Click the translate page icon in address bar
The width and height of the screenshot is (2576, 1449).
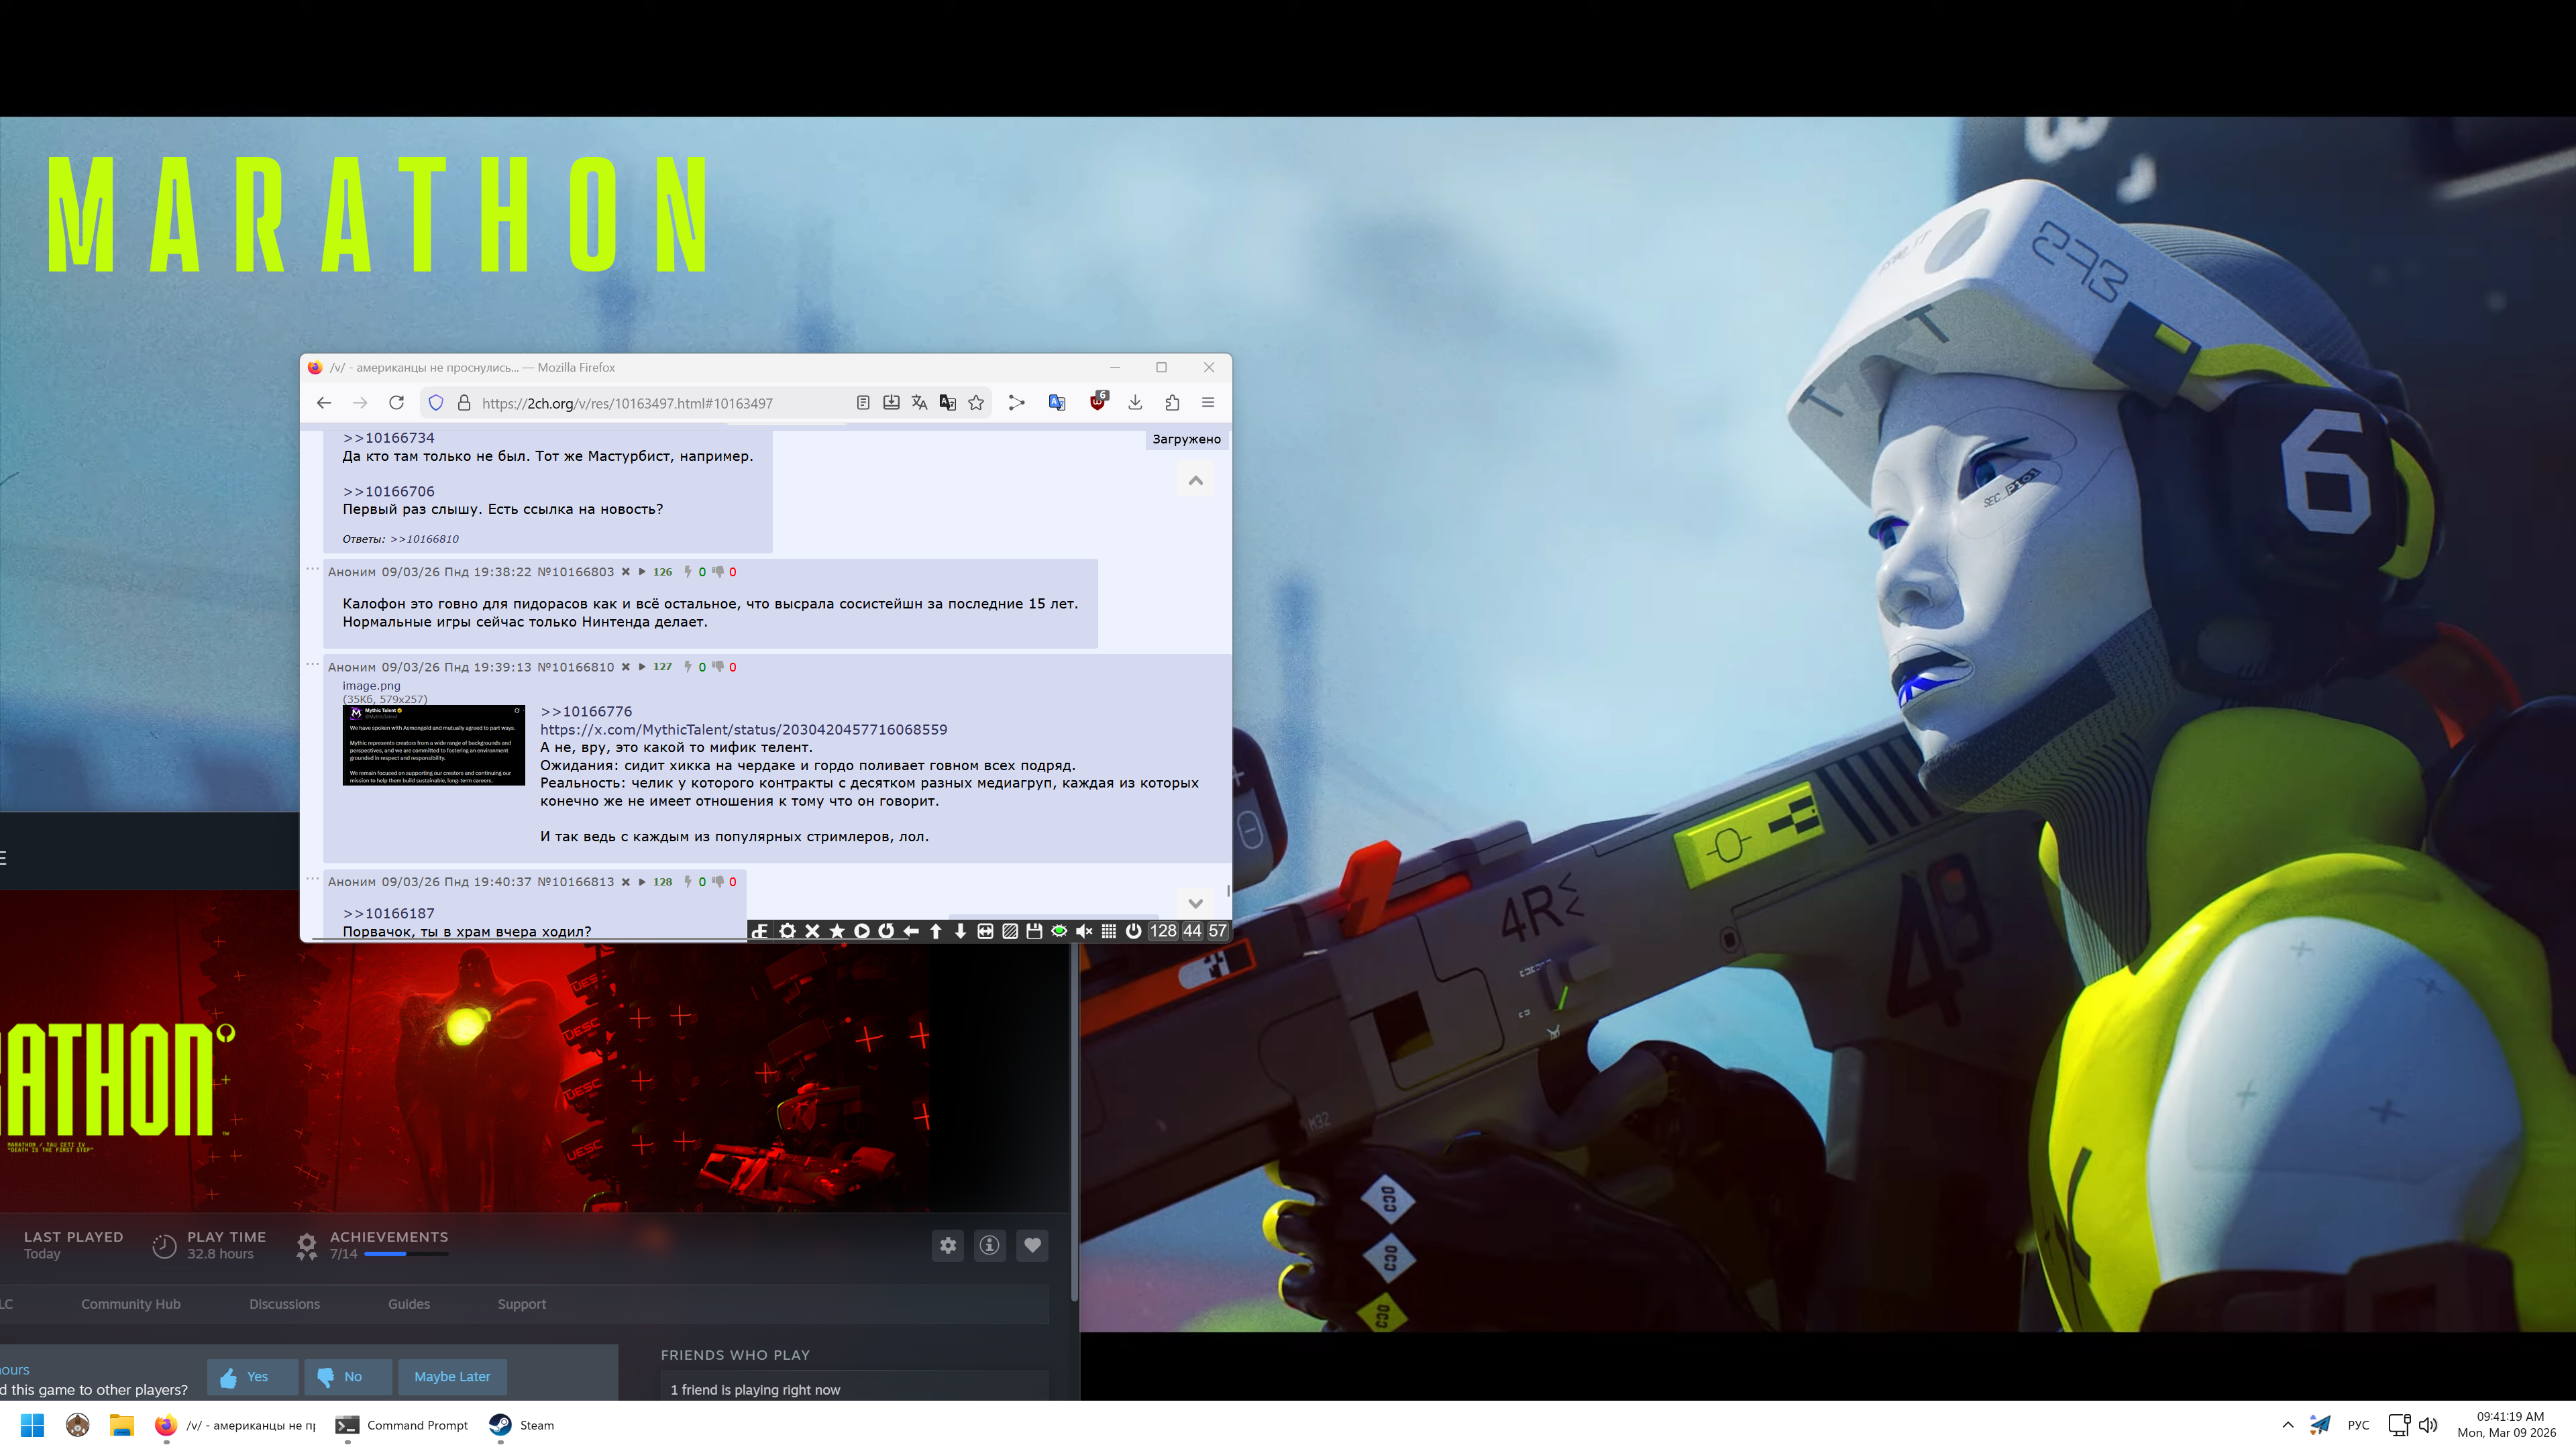click(x=919, y=403)
